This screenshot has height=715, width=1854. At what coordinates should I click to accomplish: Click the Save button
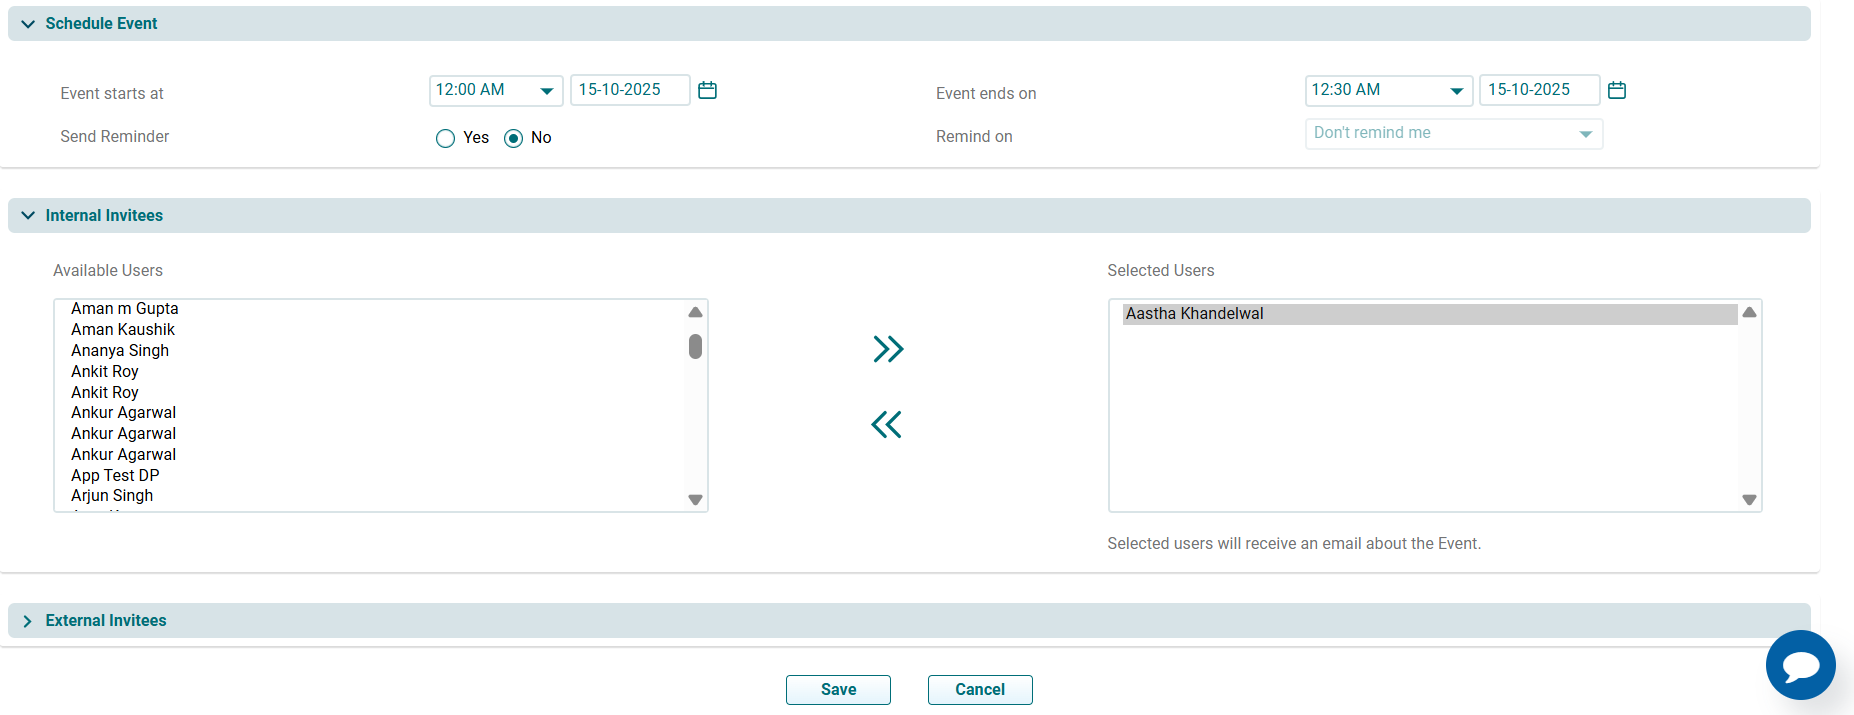pyautogui.click(x=838, y=690)
